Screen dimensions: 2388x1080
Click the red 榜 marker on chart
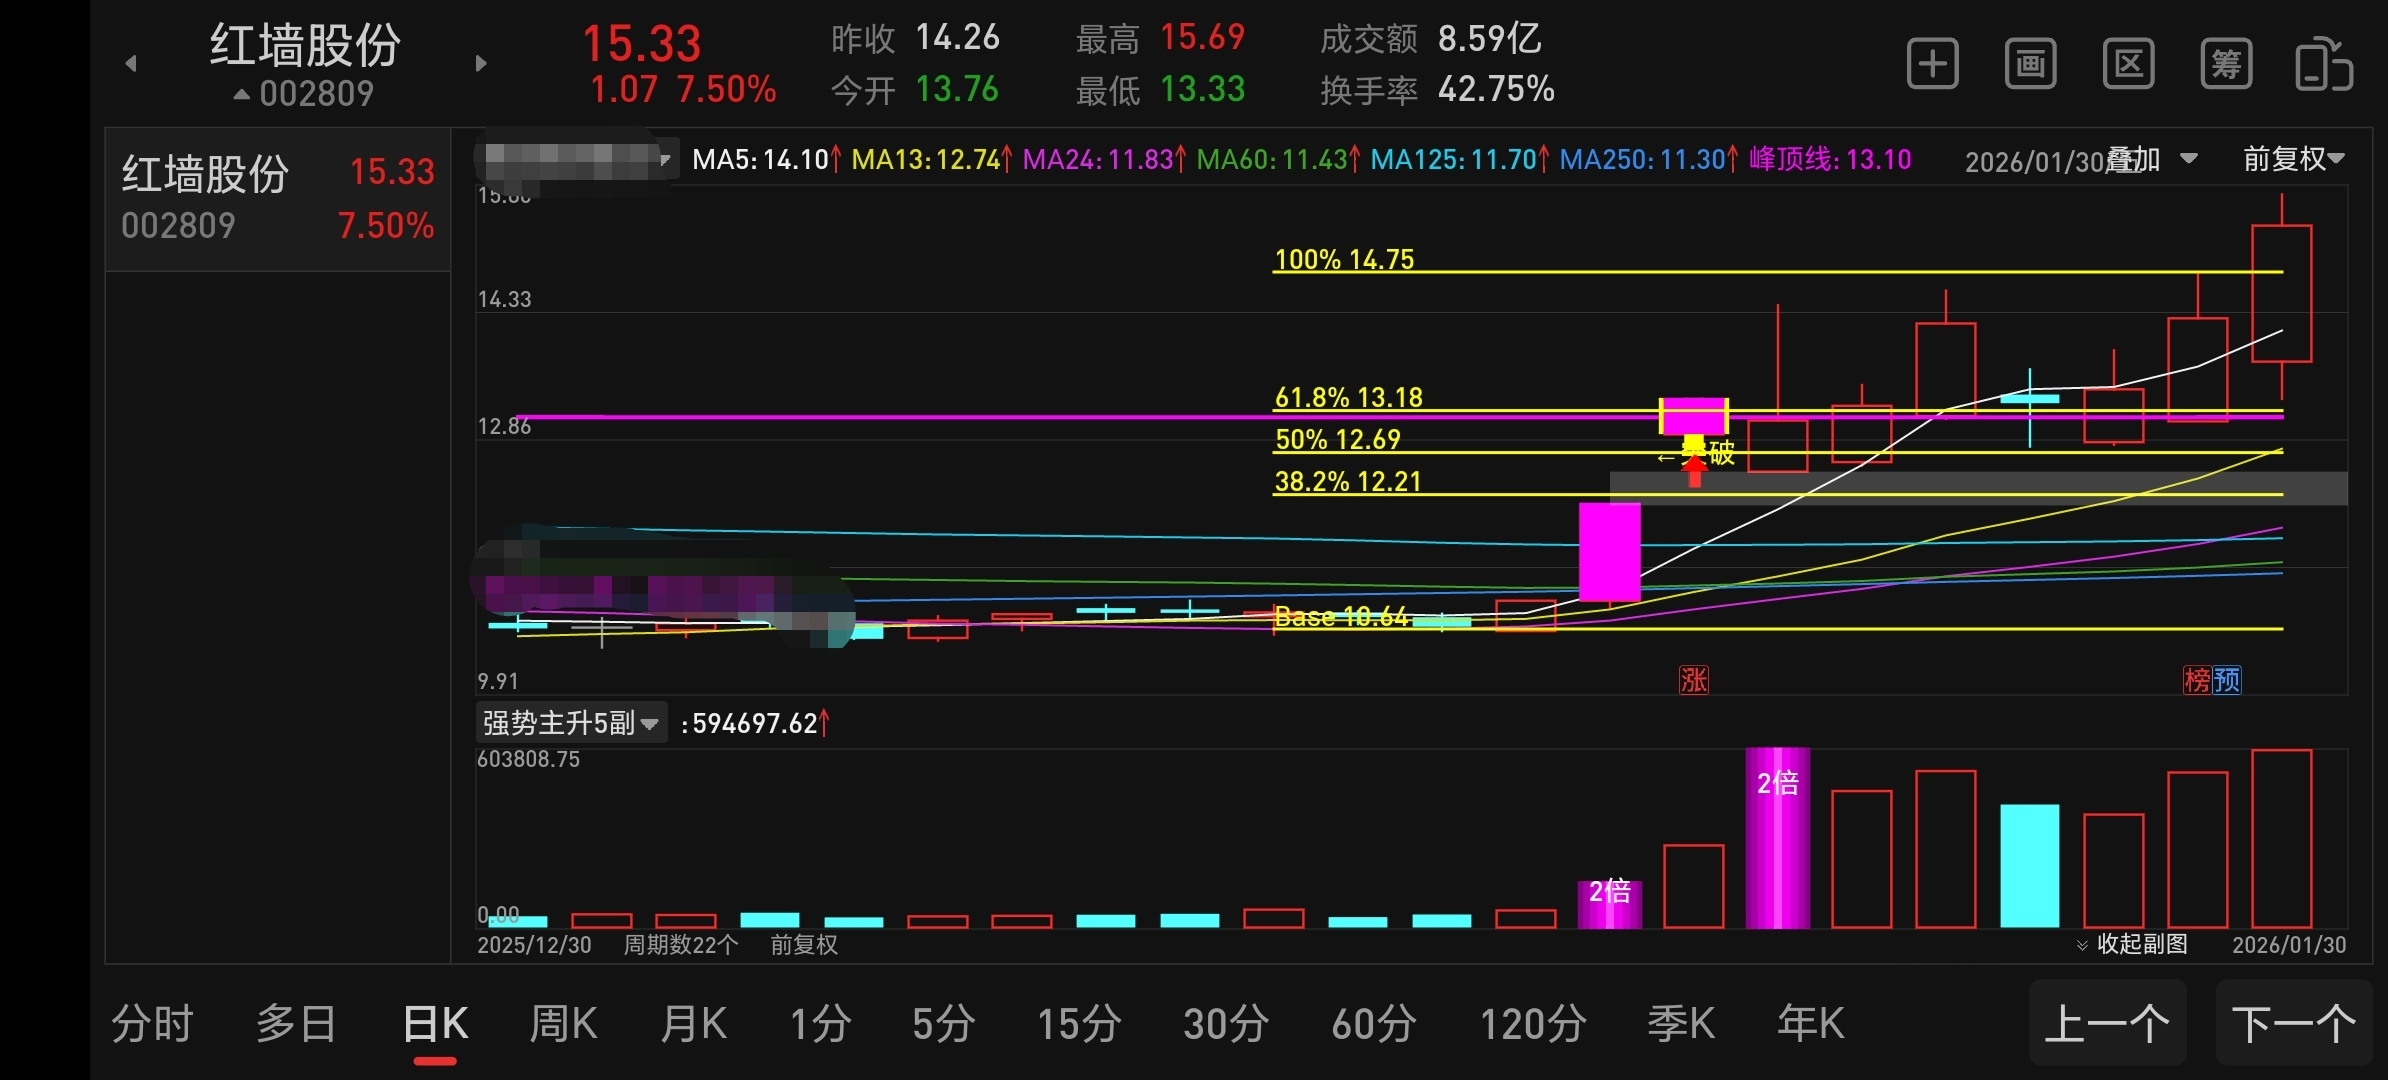tap(2196, 681)
